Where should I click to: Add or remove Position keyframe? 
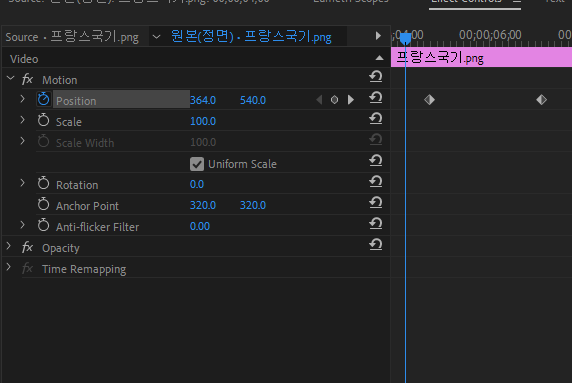coord(335,100)
